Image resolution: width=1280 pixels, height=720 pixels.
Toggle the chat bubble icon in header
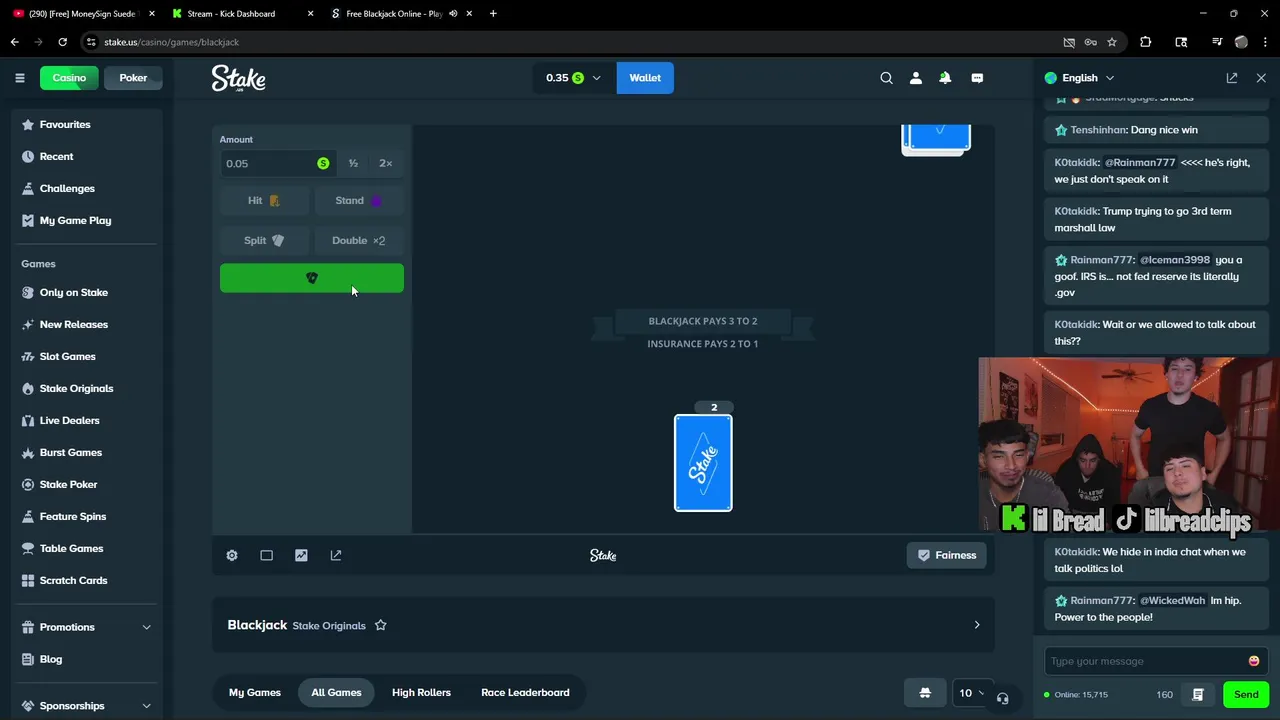[x=977, y=78]
